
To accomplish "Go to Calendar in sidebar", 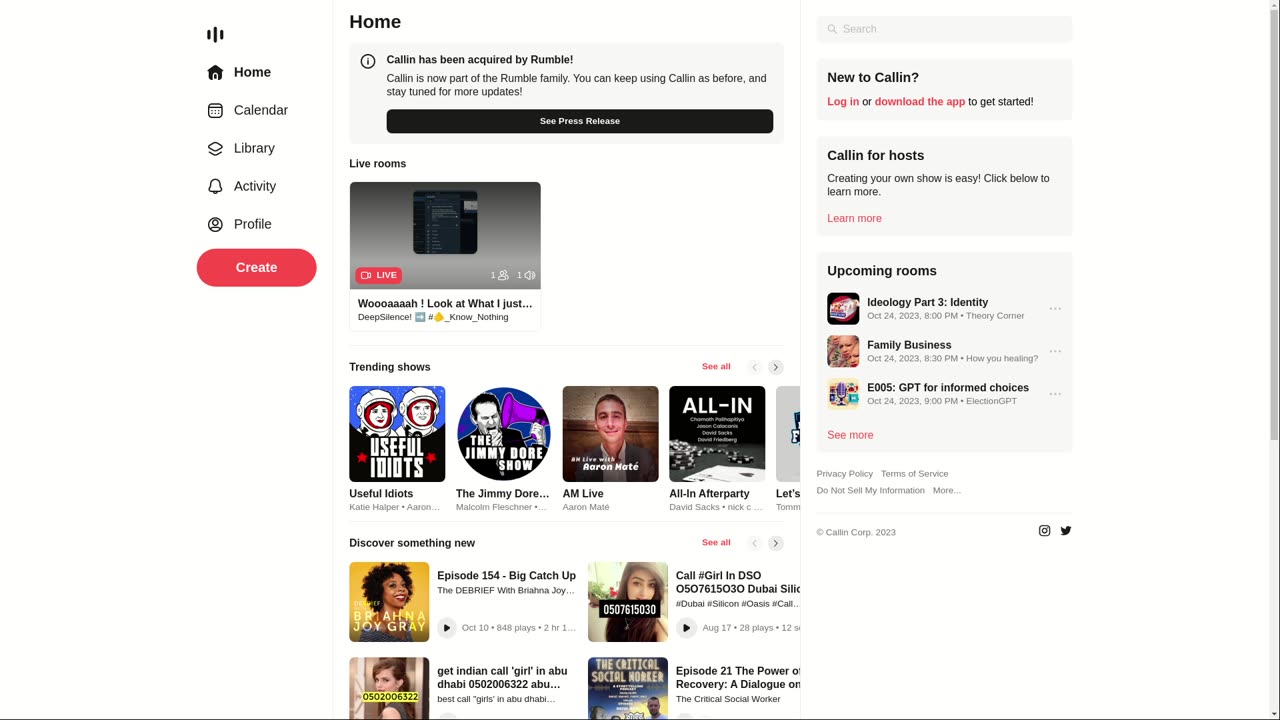I will [x=261, y=110].
